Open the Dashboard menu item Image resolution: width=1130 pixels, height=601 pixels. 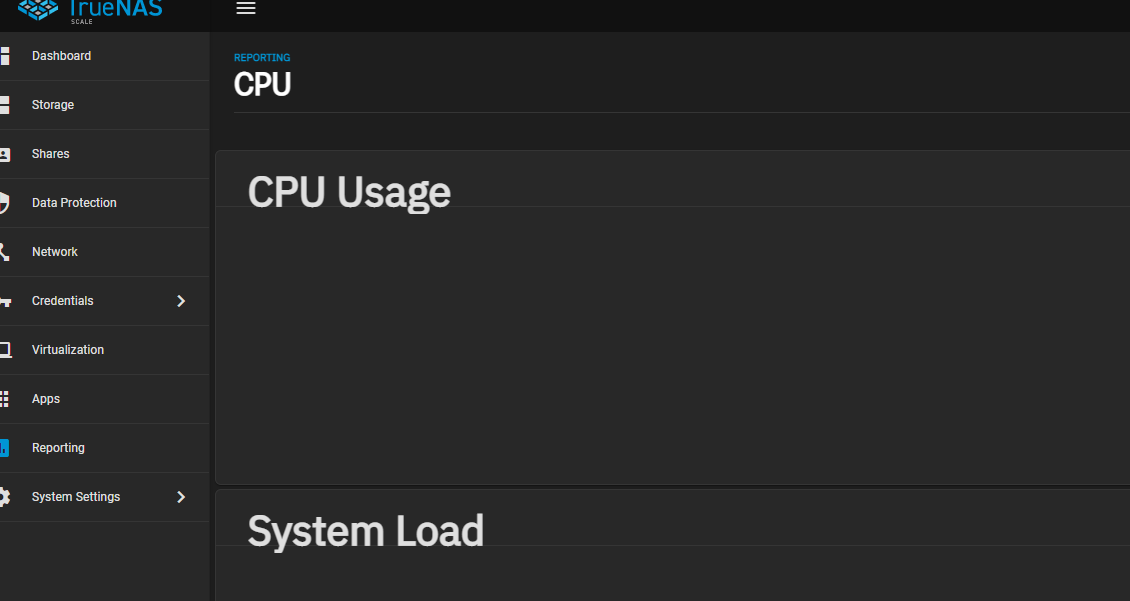click(x=104, y=55)
